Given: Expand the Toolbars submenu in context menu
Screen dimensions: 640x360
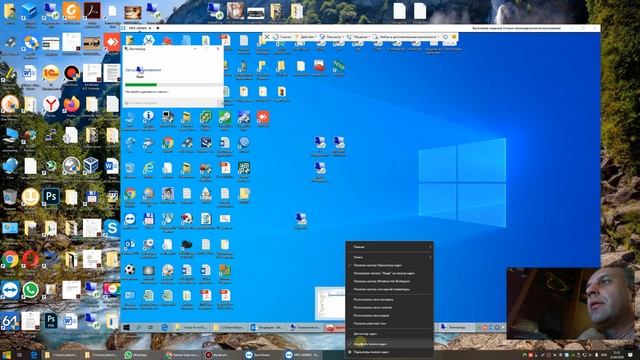Looking at the screenshot, I should (389, 247).
